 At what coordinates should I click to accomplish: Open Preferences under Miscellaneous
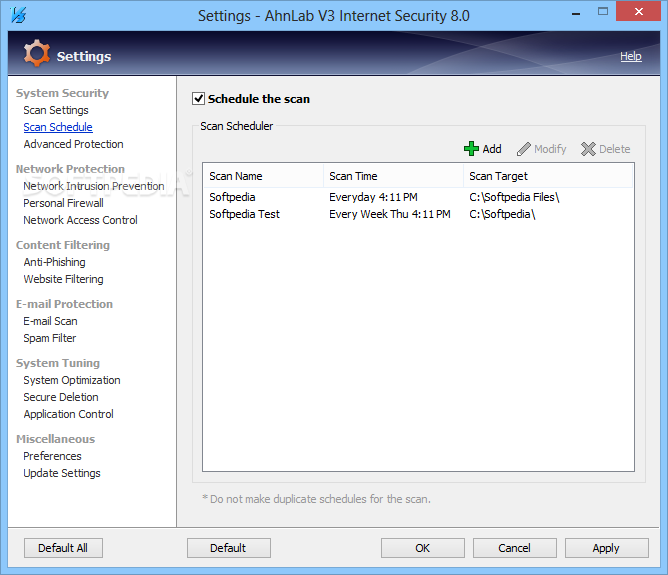pos(52,456)
